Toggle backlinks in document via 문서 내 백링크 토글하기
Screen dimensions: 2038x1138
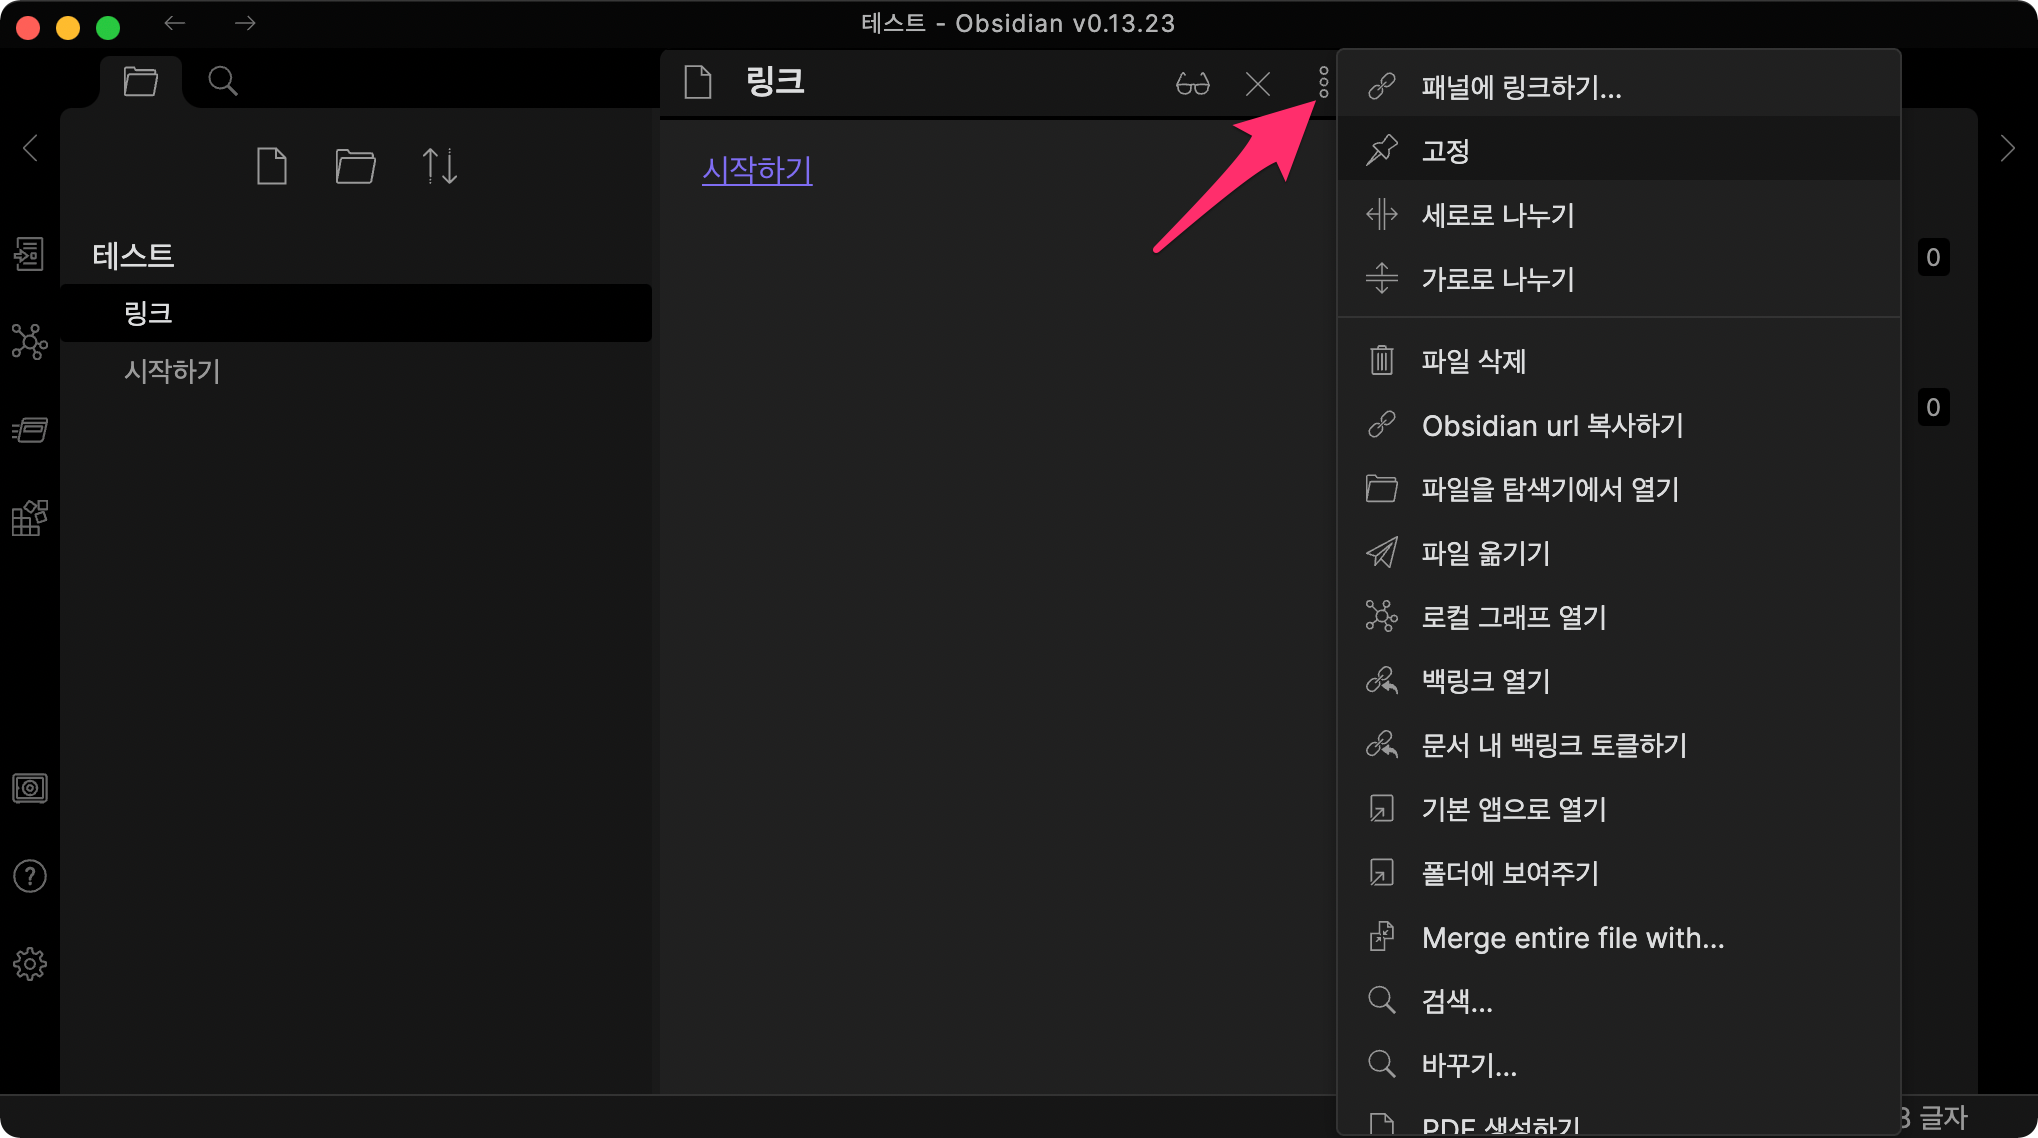pos(1554,745)
